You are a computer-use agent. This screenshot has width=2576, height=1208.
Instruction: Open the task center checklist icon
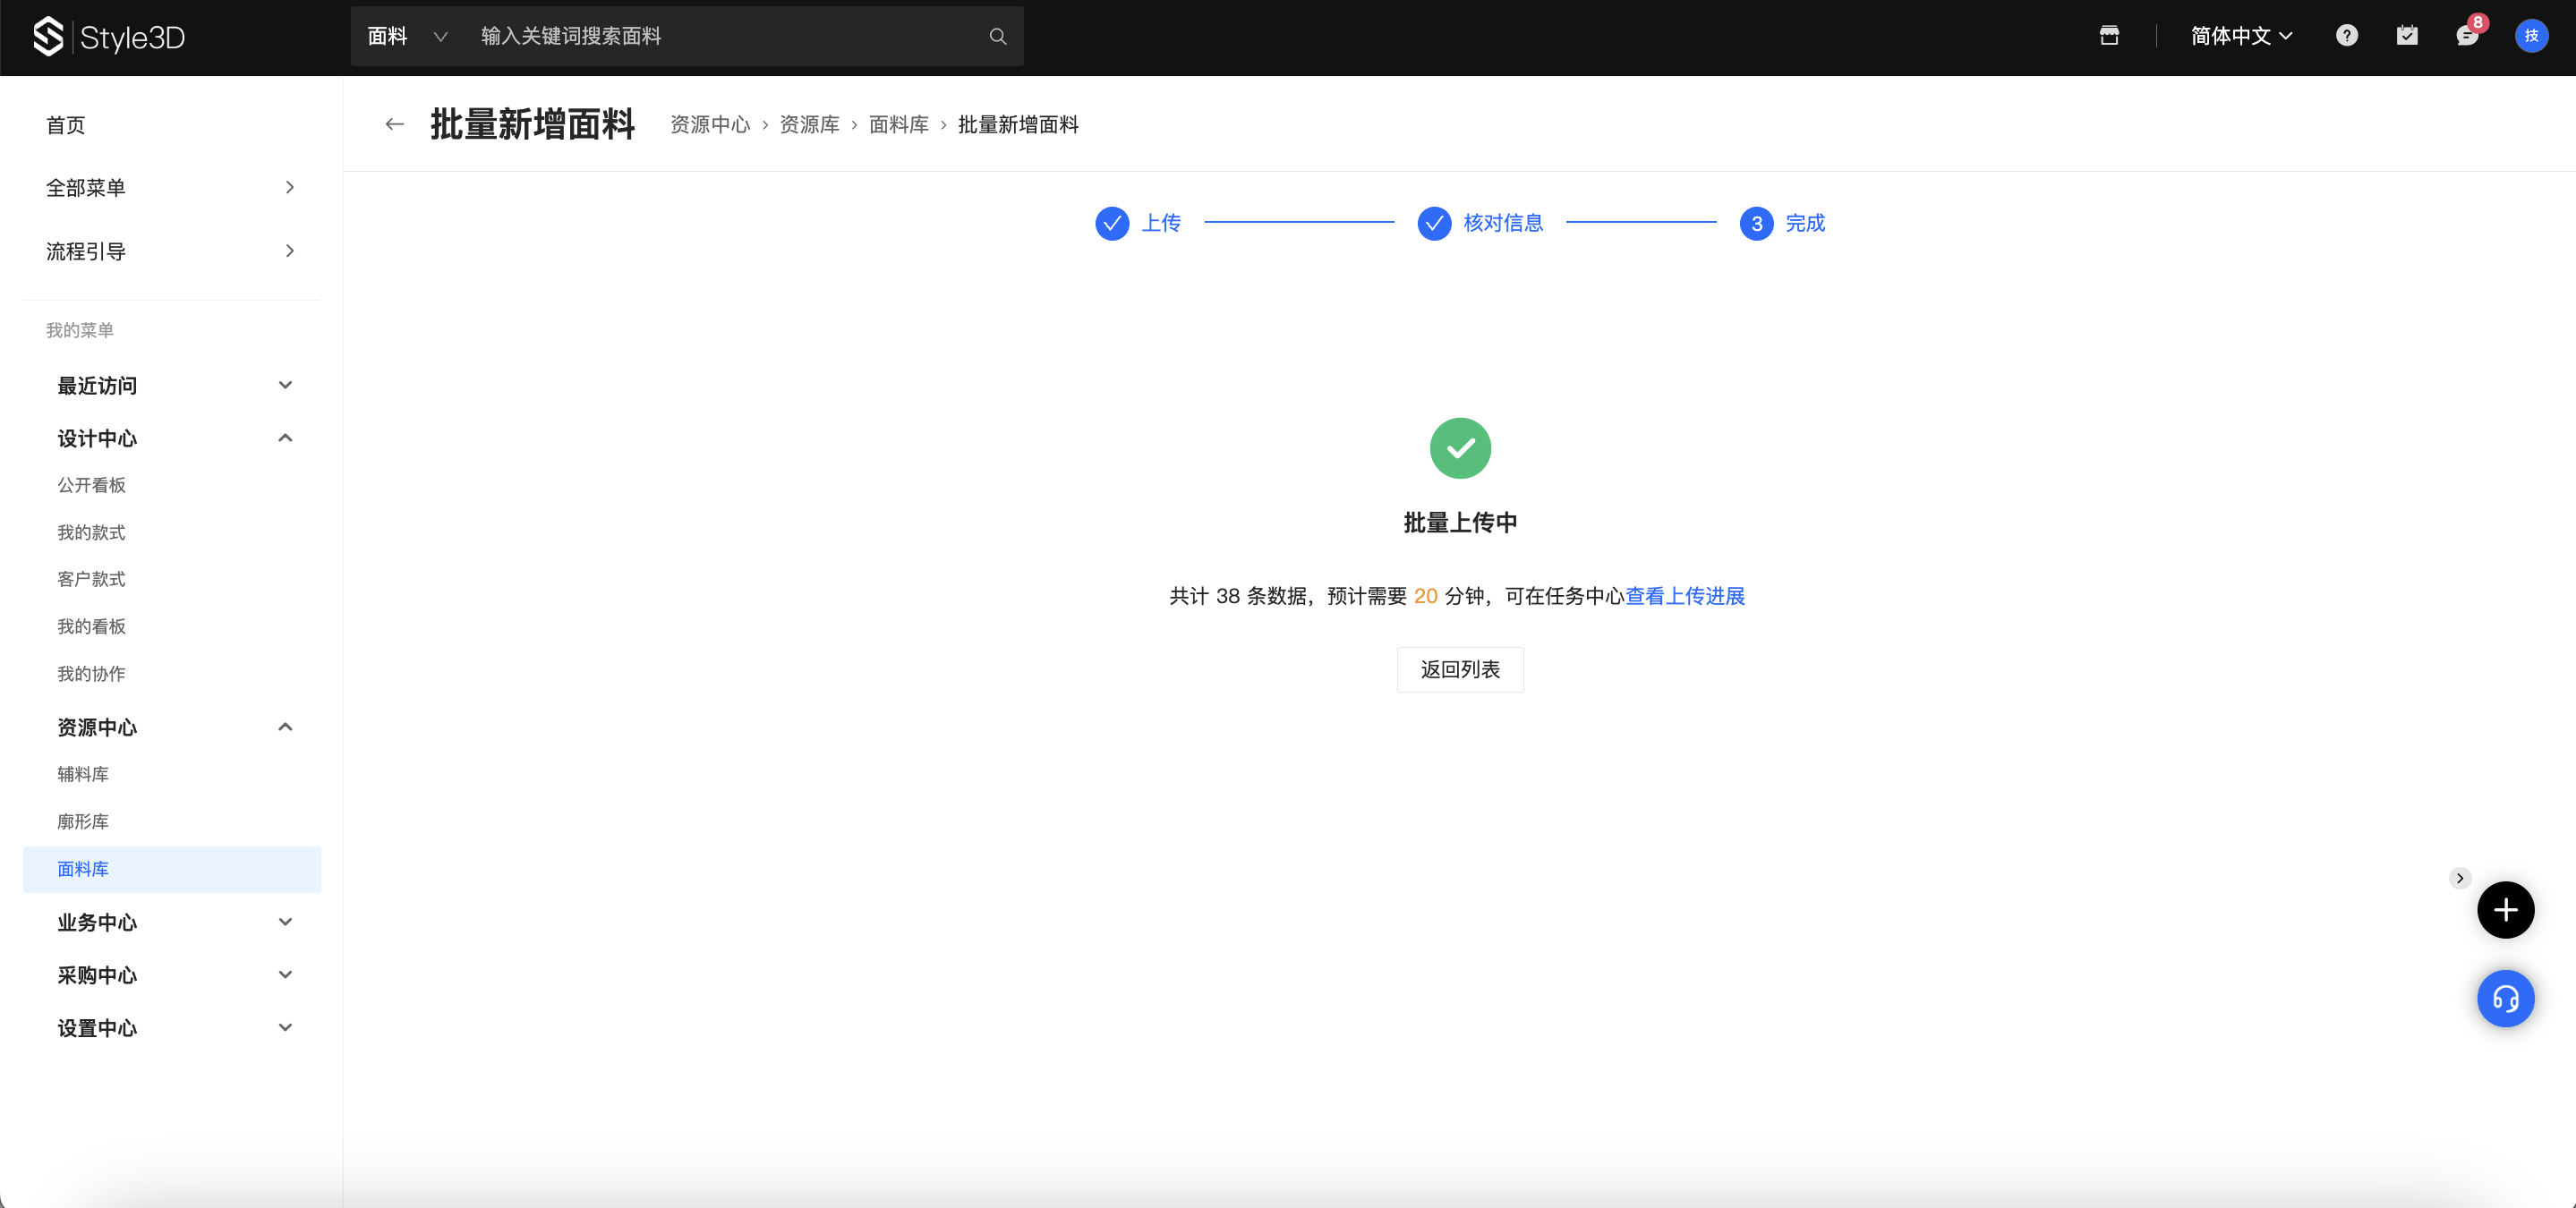point(2406,36)
